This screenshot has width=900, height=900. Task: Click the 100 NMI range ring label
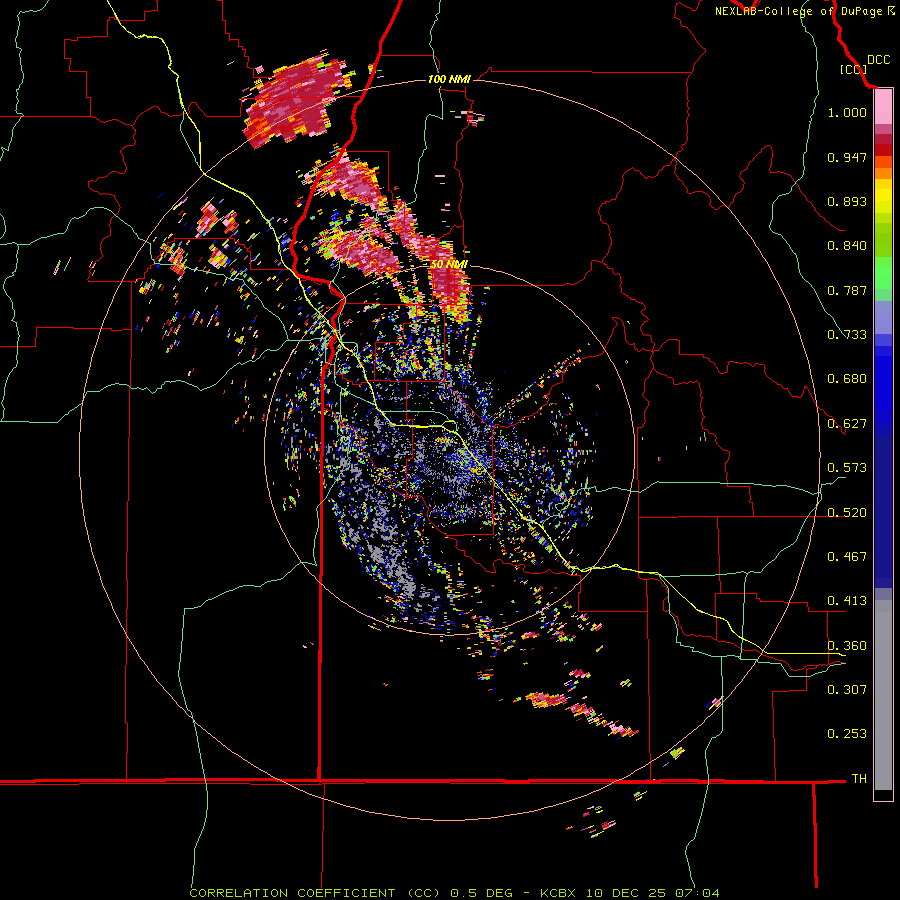pos(449,79)
